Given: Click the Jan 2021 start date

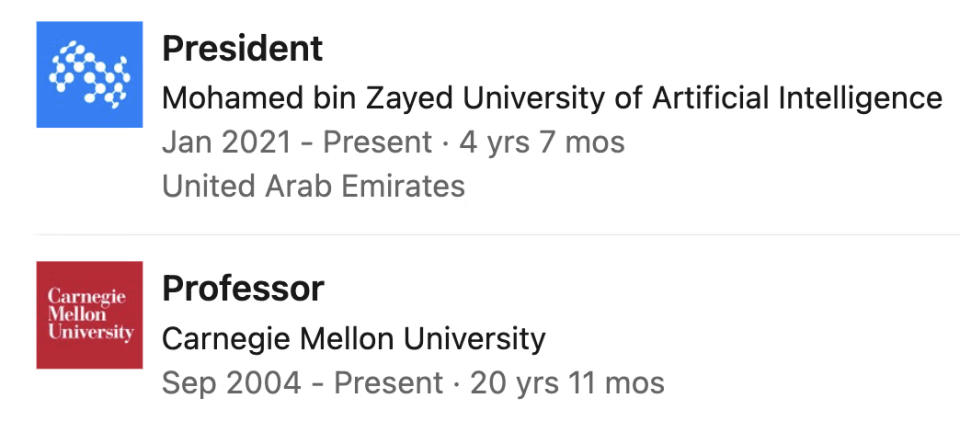Looking at the screenshot, I should click(227, 143).
